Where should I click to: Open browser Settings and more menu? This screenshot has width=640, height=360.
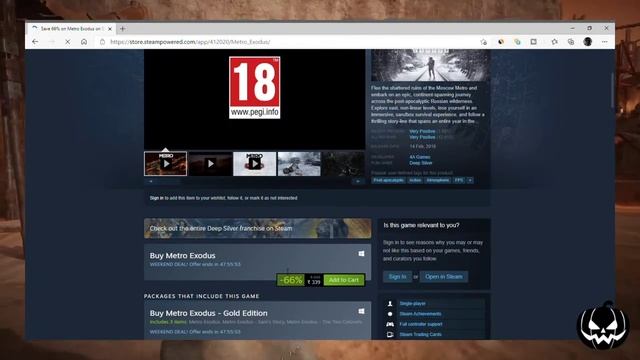(604, 42)
